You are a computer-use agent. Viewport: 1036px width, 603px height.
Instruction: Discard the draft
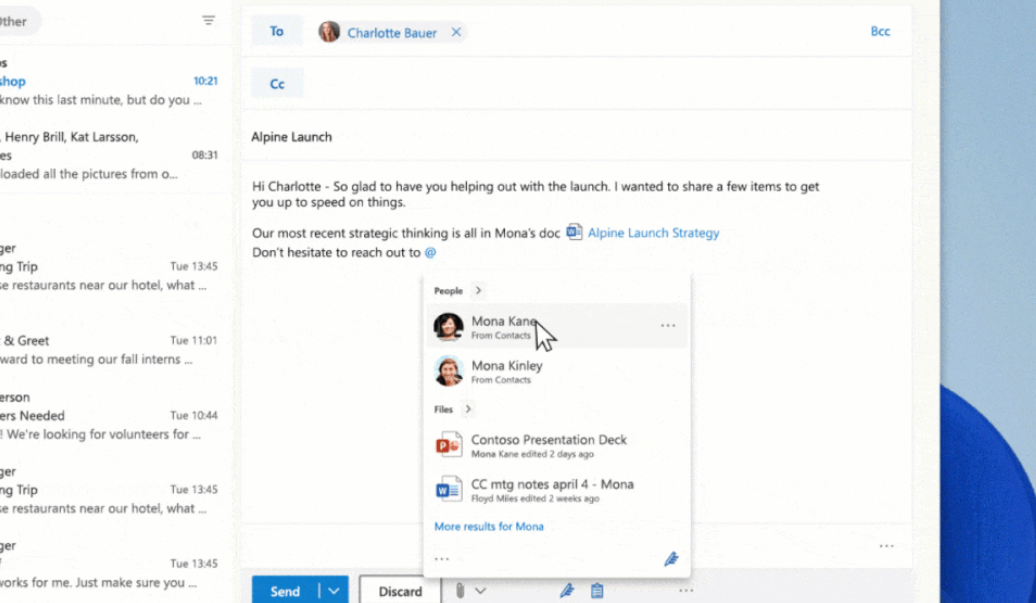[x=400, y=591]
